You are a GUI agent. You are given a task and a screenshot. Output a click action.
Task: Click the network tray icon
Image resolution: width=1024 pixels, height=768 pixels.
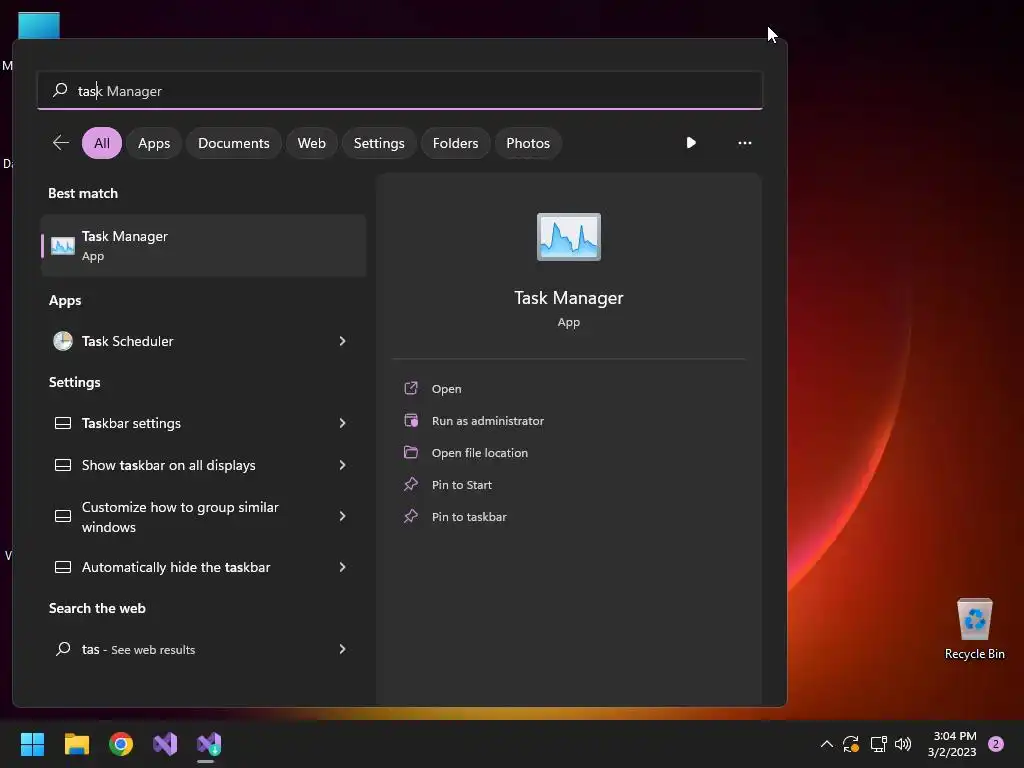tap(878, 744)
